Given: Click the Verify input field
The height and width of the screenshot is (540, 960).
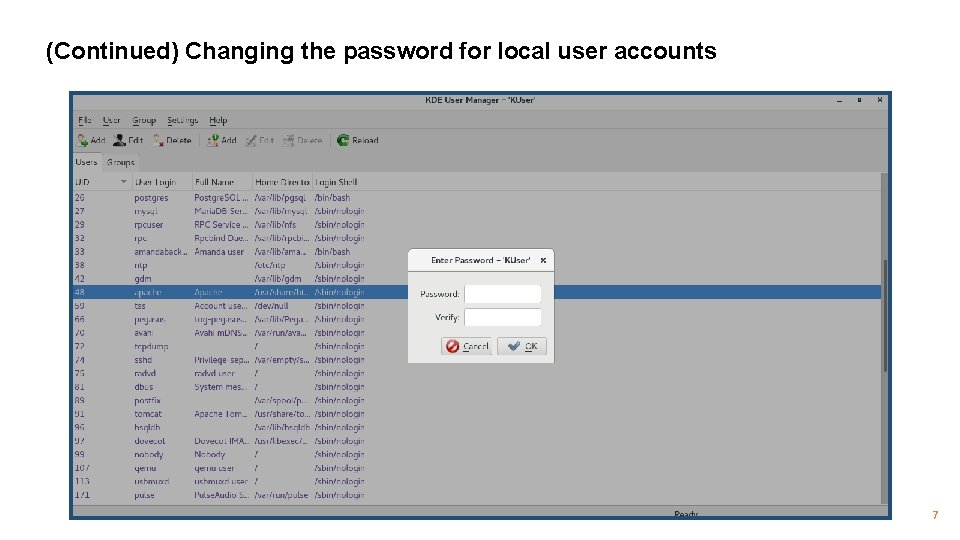Looking at the screenshot, I should point(503,317).
